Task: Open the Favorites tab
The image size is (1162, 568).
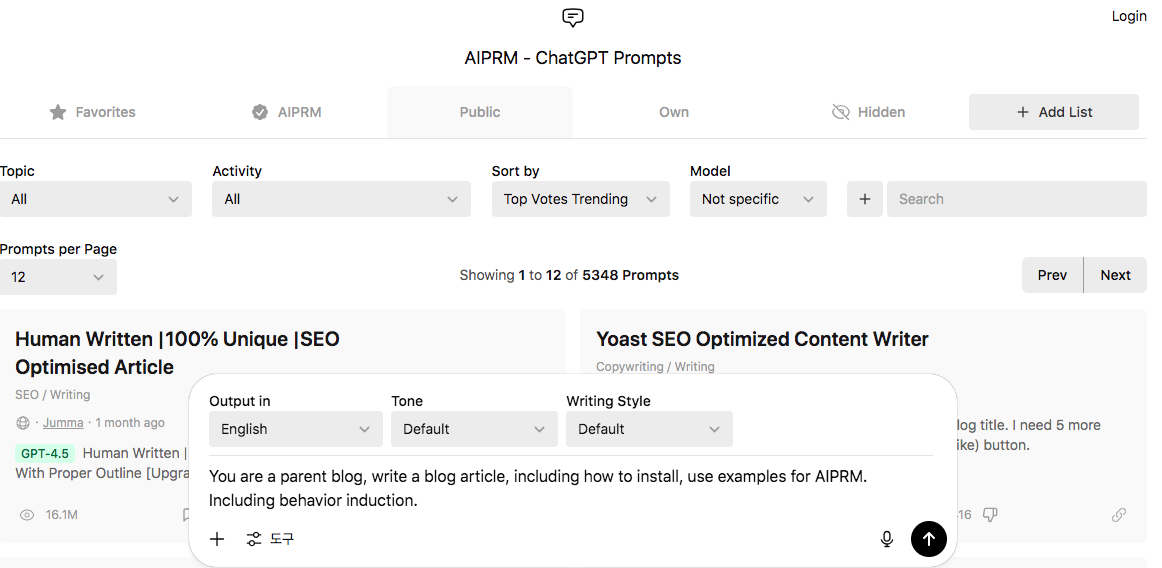Action: pos(93,112)
